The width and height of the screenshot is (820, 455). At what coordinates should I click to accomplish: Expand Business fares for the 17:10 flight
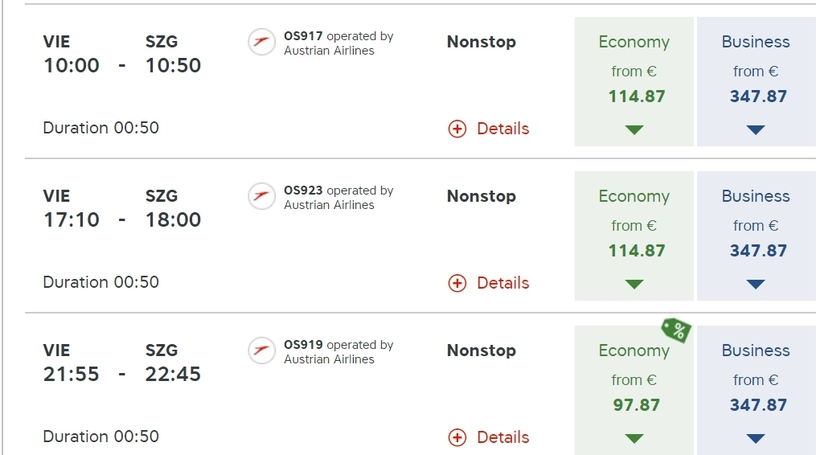click(x=756, y=284)
